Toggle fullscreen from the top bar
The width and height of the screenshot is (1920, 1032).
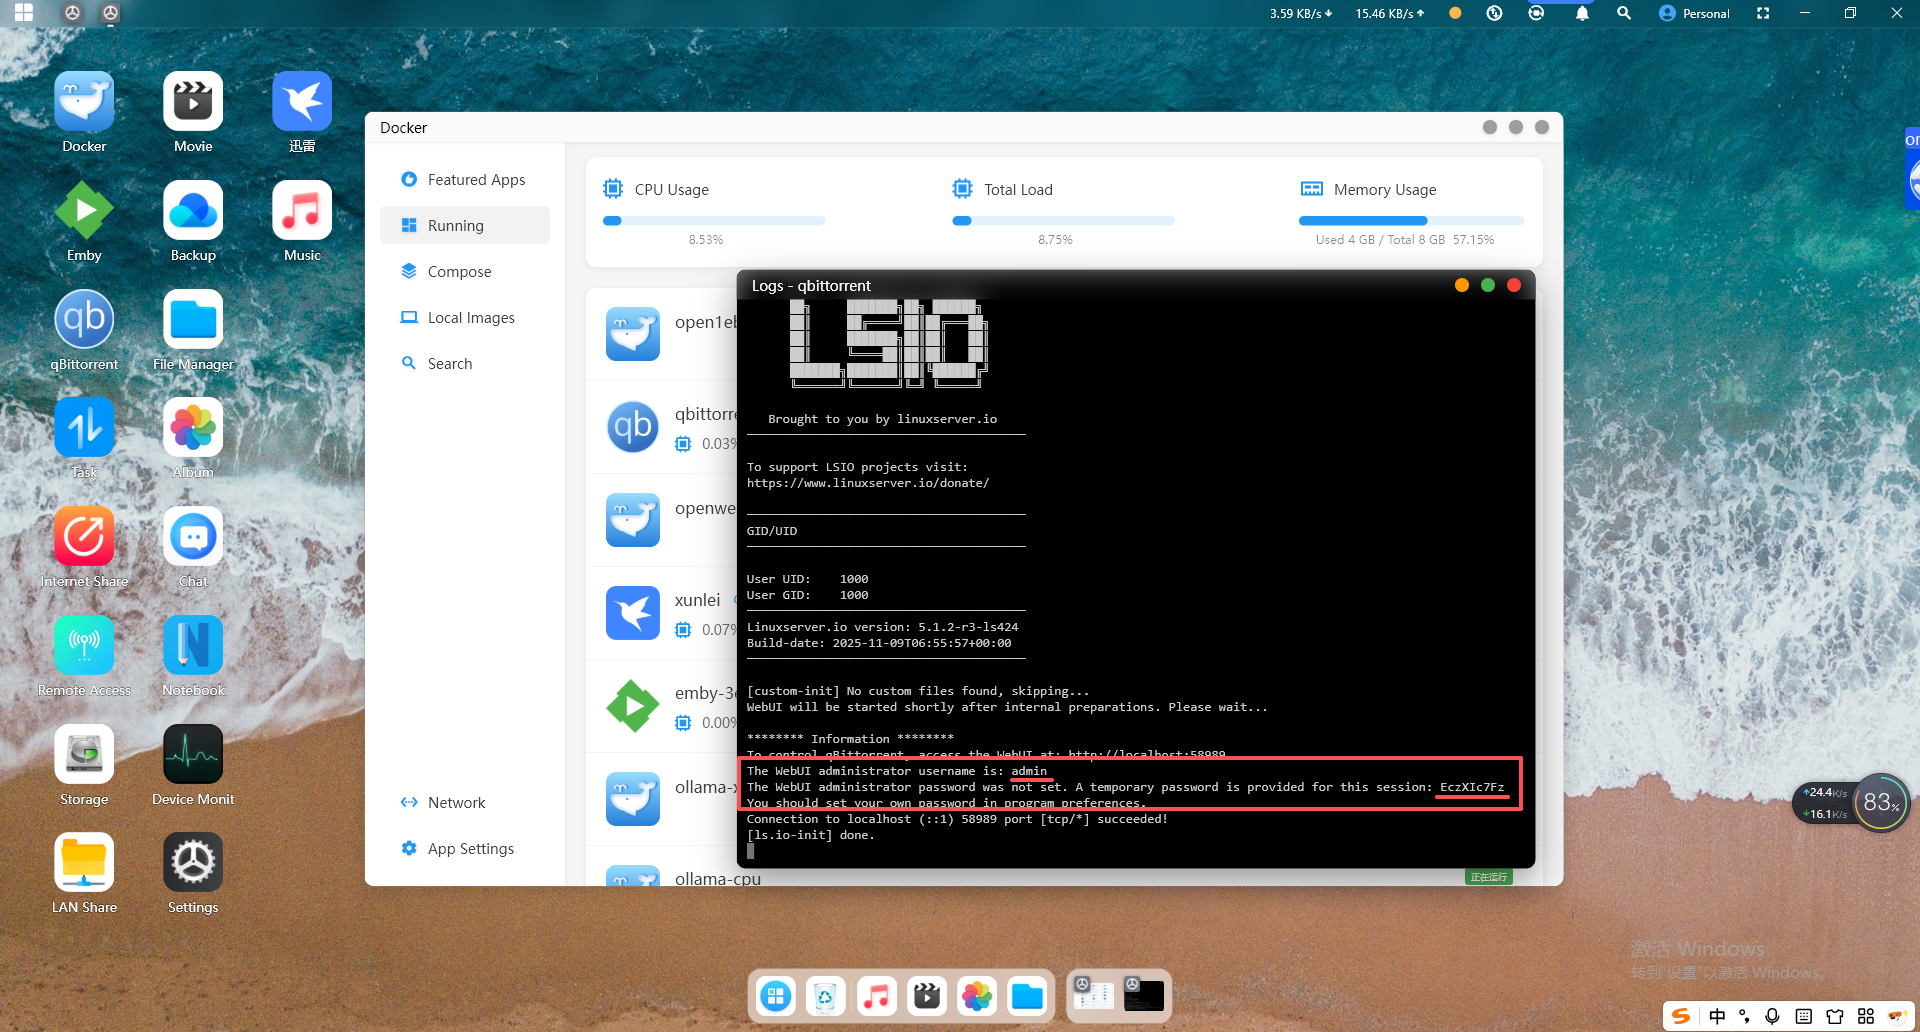[x=1763, y=13]
